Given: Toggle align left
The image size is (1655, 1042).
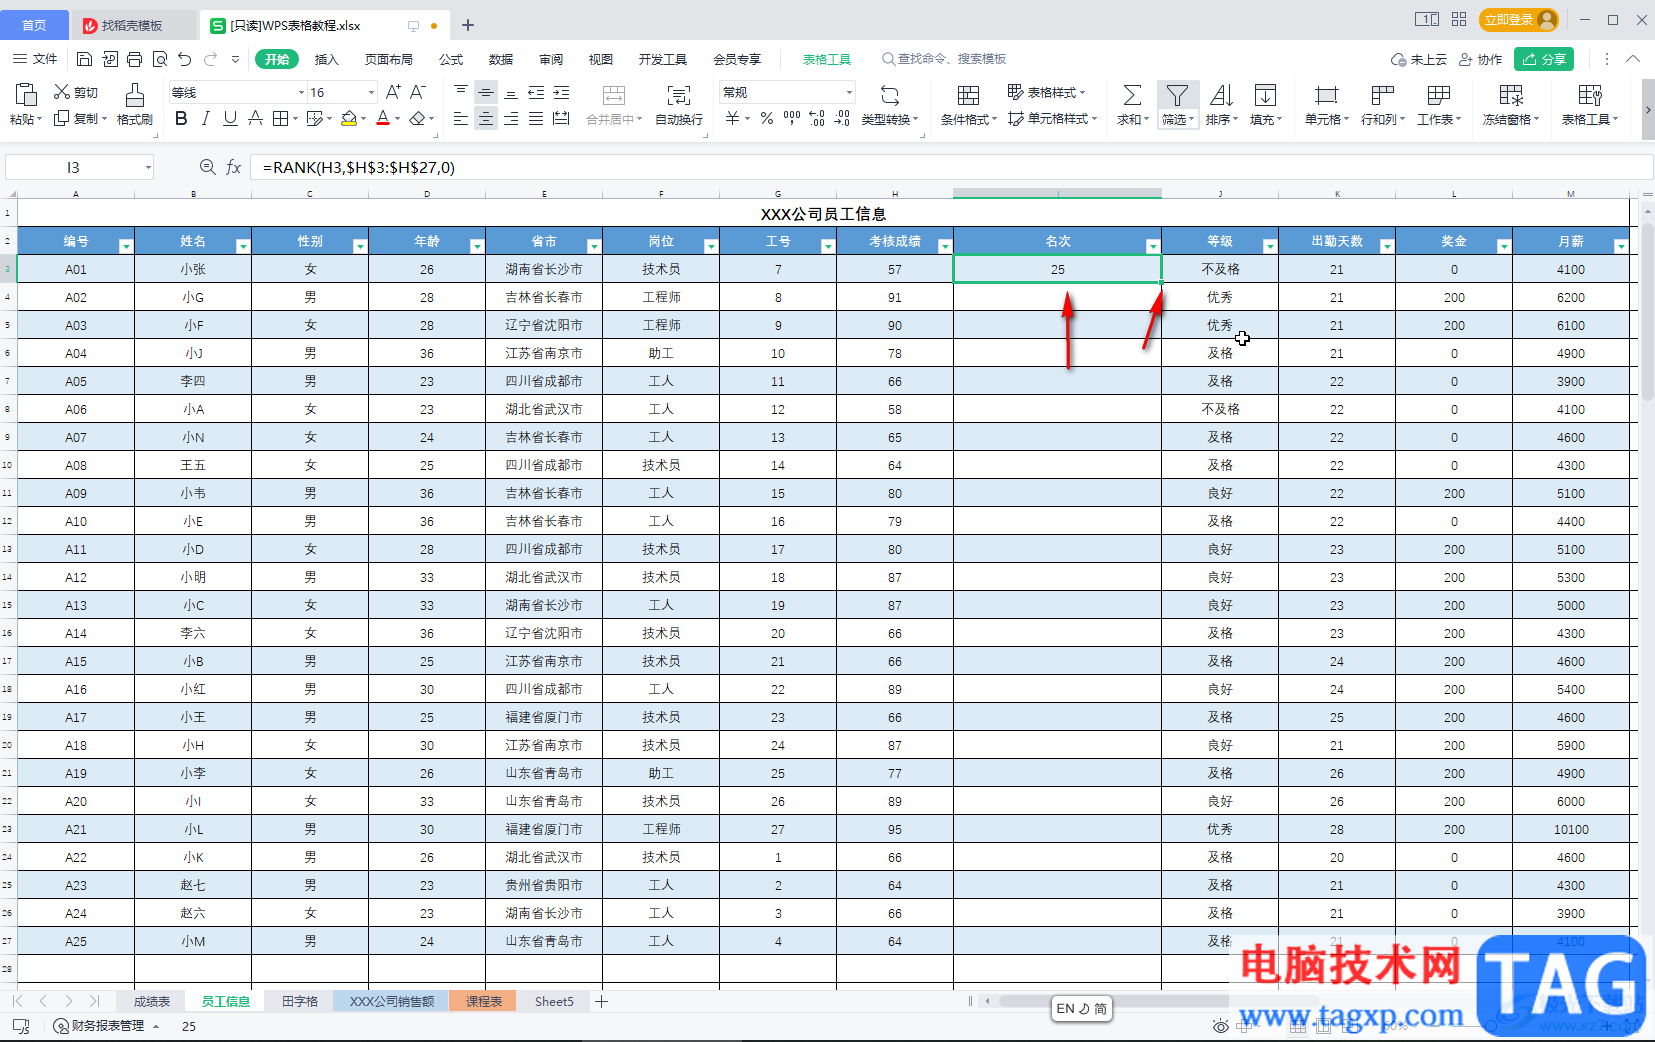Looking at the screenshot, I should click(x=461, y=118).
